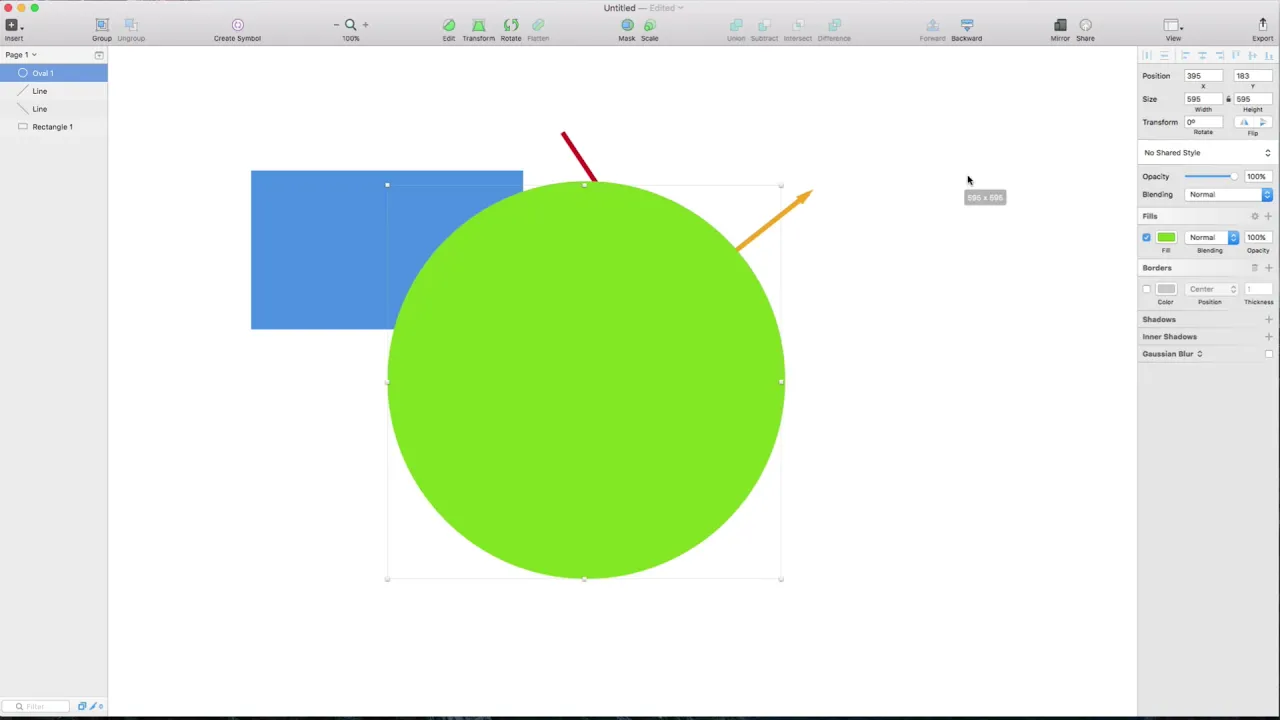
Task: Flip horizontally button
Action: 1244,122
